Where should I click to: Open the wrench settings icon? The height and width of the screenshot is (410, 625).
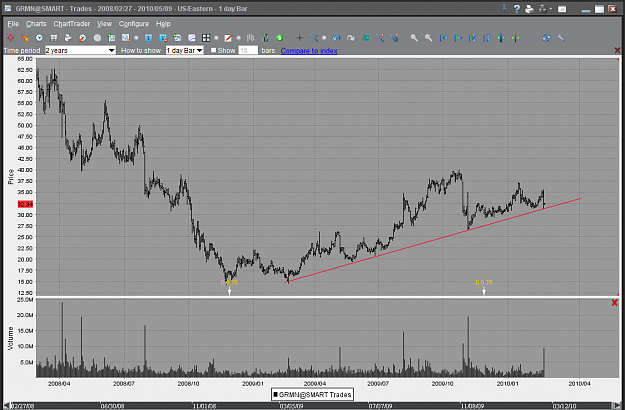click(561, 38)
